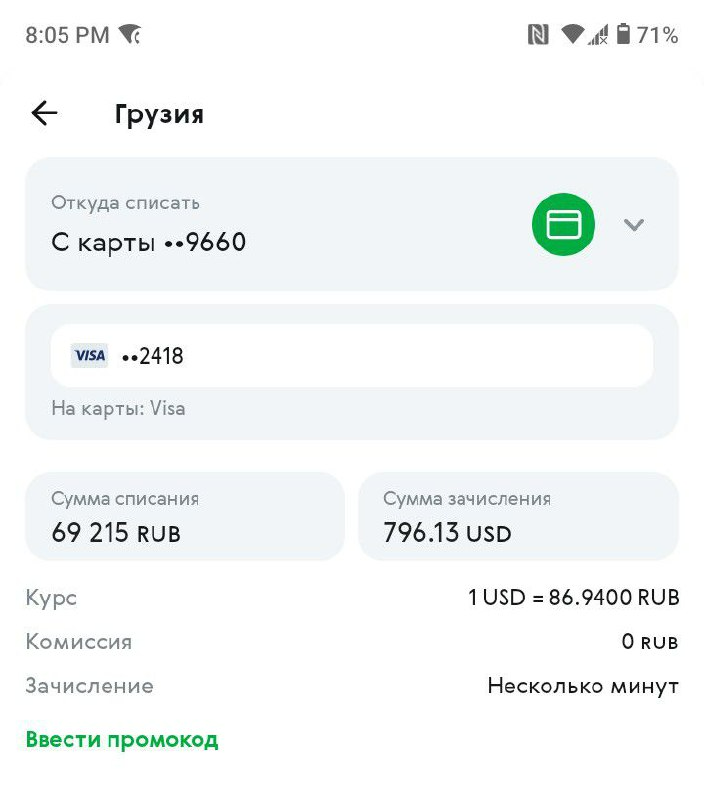Tap 'Ввести промокод' link

(122, 740)
